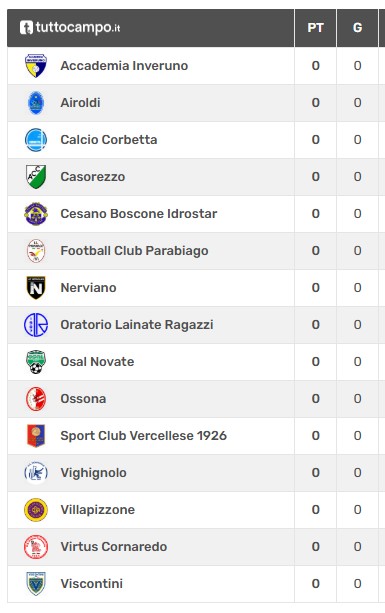Screen dimensions: 385x613
Task: Click the Accademia Inveruno team crest
Action: pos(36,66)
